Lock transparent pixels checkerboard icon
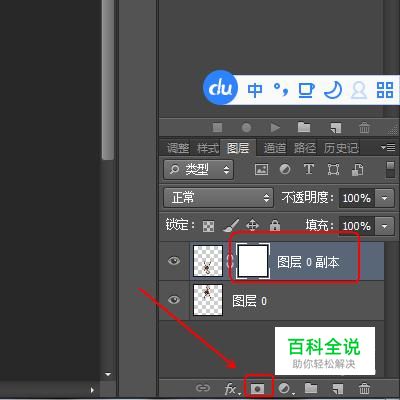 209,226
